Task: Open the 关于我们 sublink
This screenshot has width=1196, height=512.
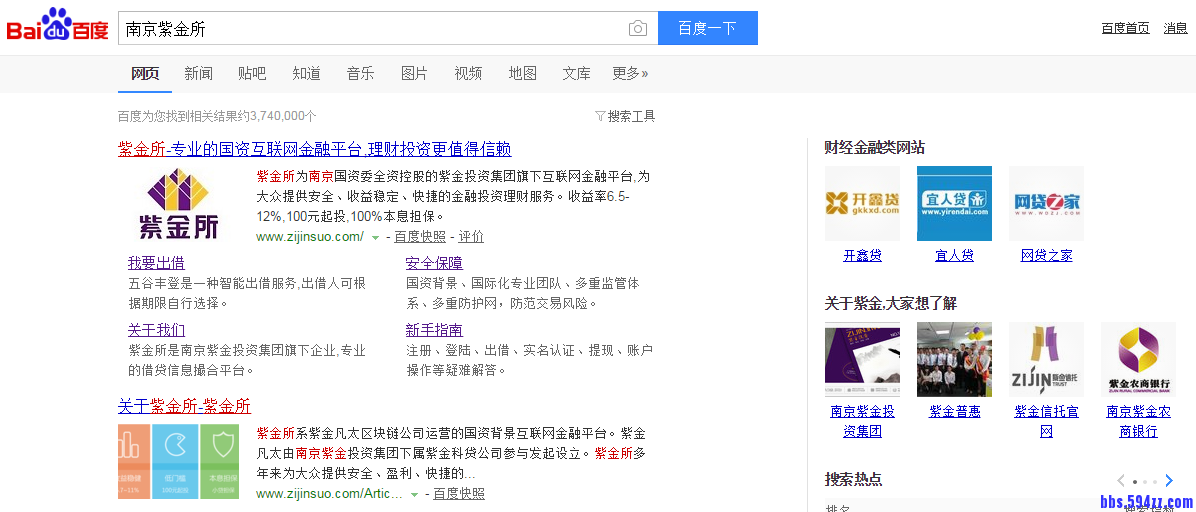Action: [156, 330]
